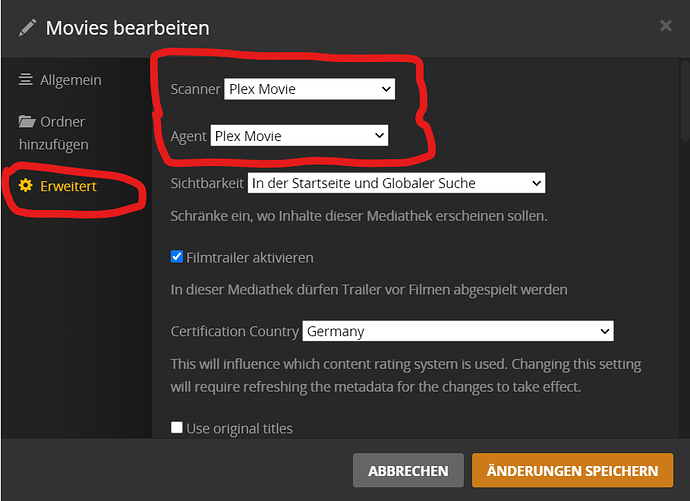Click the ABBRECHEN button
690x501 pixels.
[x=408, y=471]
